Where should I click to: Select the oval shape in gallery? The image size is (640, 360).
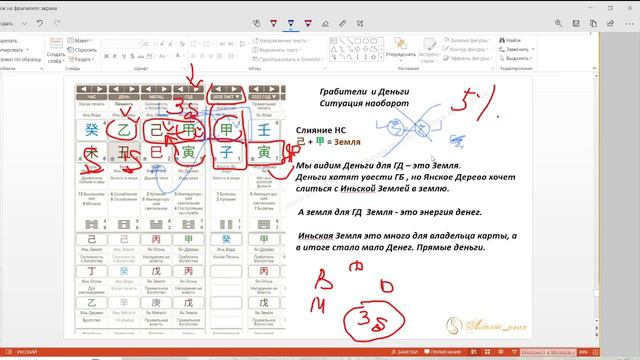point(366,41)
